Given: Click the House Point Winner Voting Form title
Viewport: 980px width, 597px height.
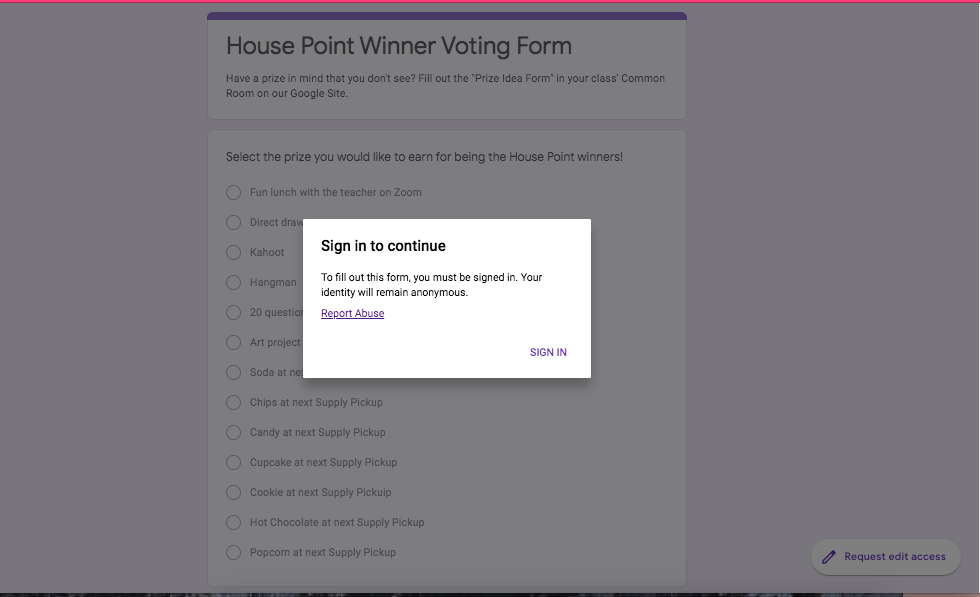Looking at the screenshot, I should coord(399,46).
